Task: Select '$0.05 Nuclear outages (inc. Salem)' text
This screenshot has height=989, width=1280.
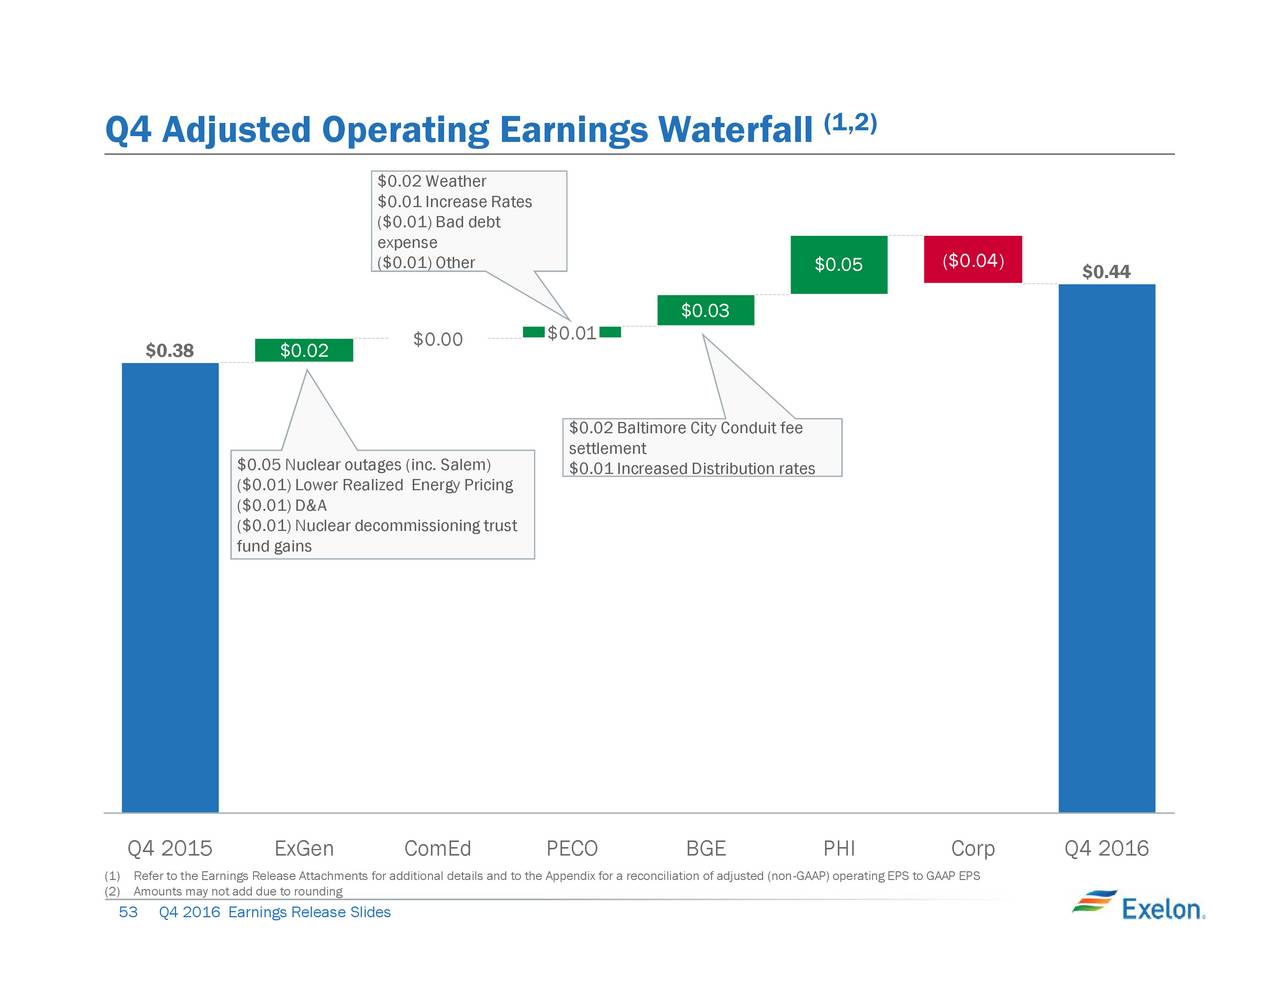Action: pyautogui.click(x=364, y=465)
